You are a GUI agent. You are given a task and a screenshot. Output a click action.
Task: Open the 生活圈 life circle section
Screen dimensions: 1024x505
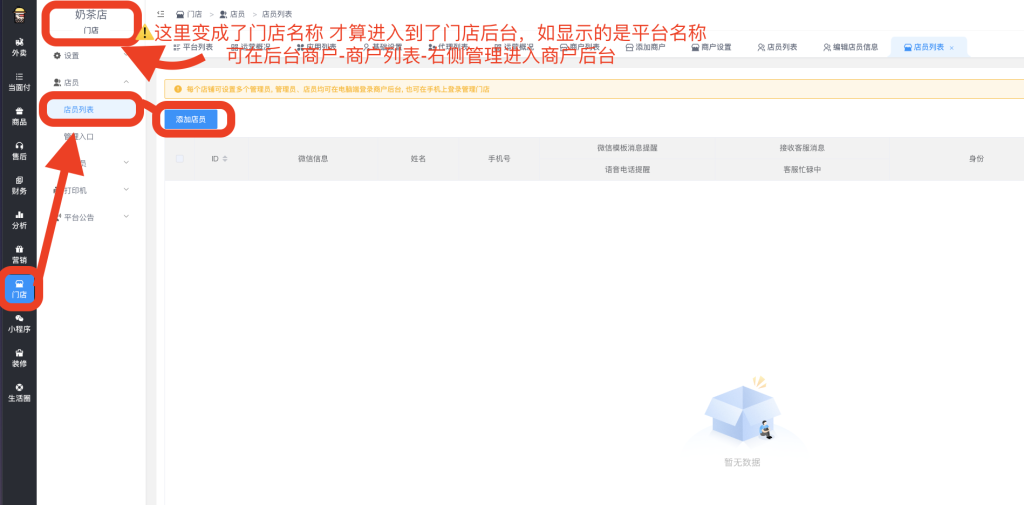[x=18, y=392]
